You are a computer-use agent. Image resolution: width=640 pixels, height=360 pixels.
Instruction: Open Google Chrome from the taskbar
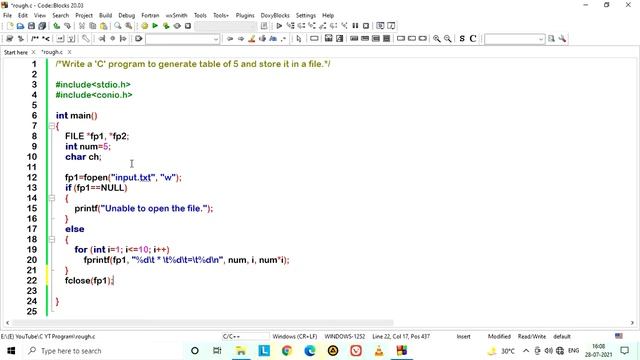[287, 351]
